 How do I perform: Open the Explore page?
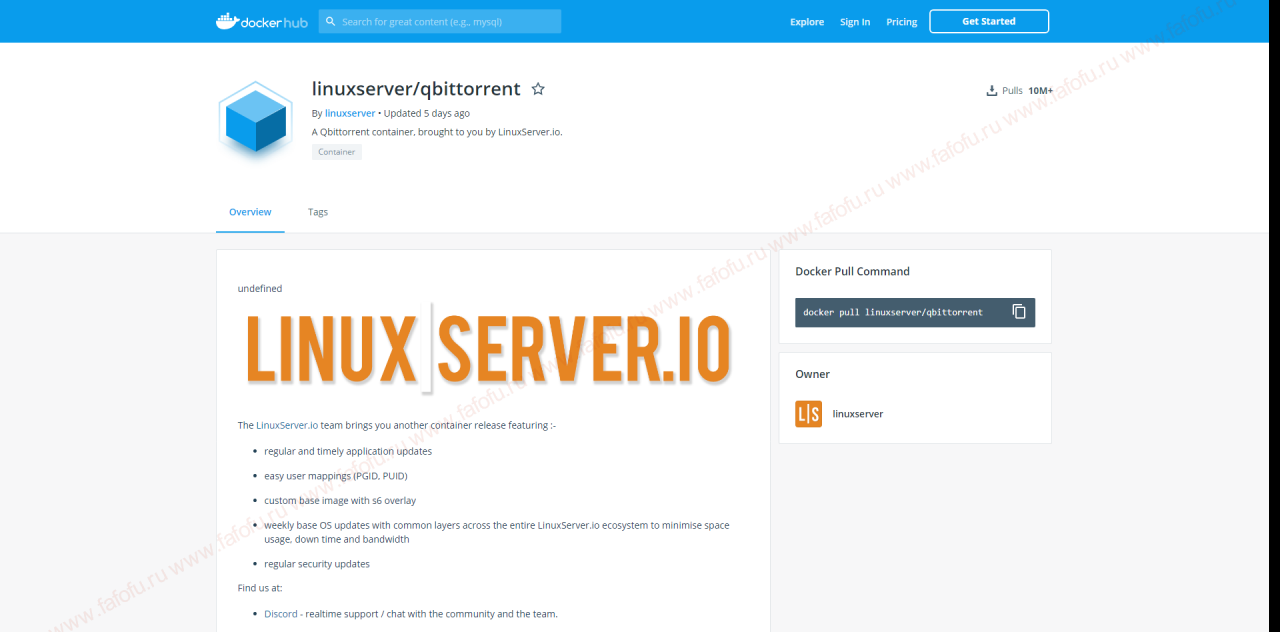click(x=807, y=22)
